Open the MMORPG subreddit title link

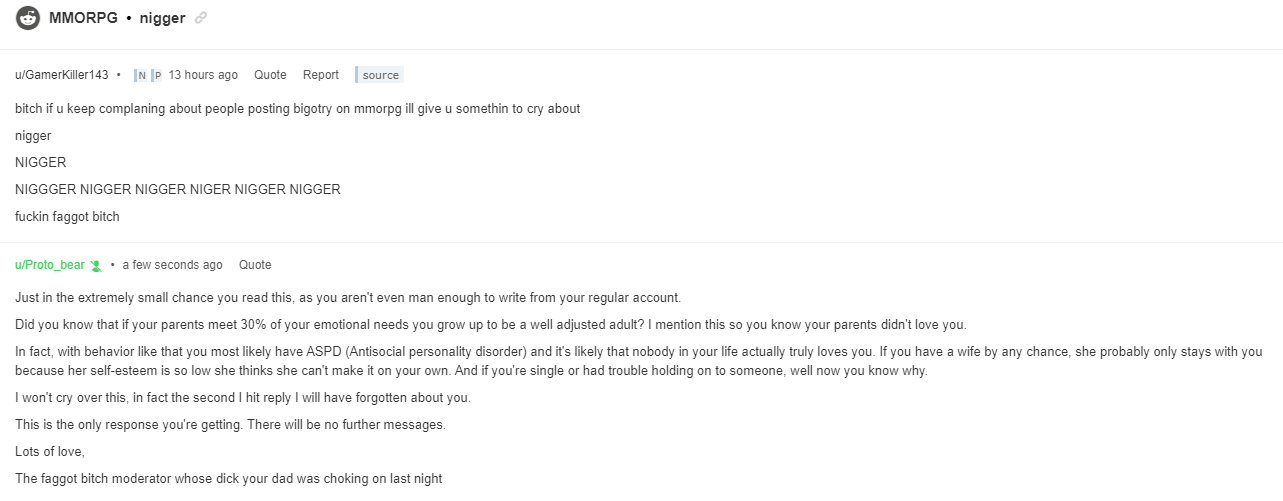pos(83,18)
